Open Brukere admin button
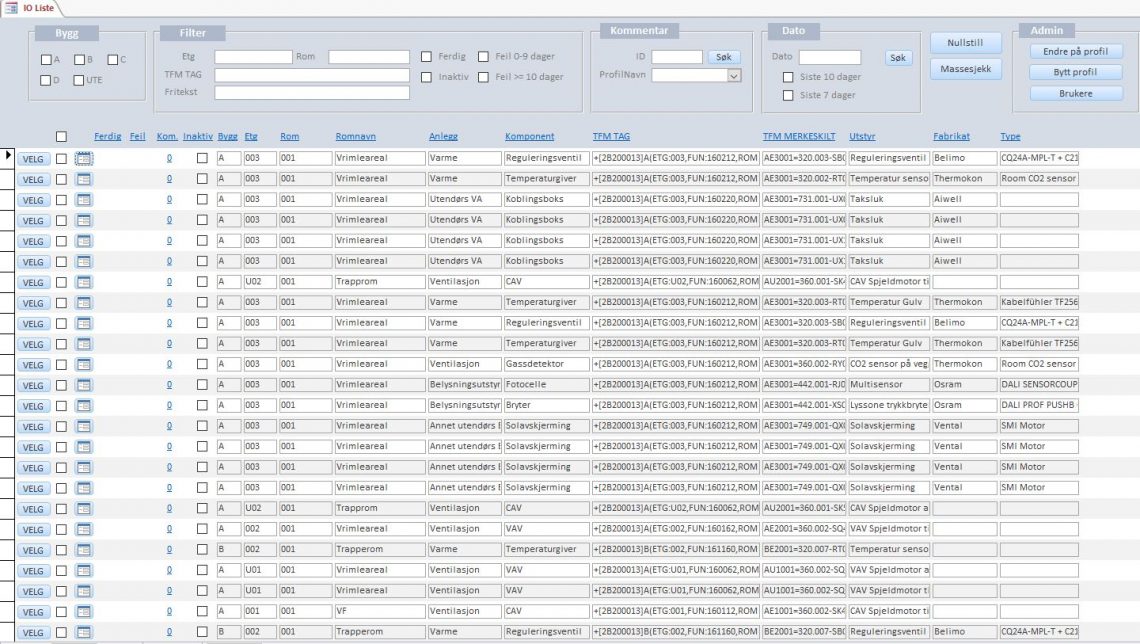 (x=1075, y=93)
